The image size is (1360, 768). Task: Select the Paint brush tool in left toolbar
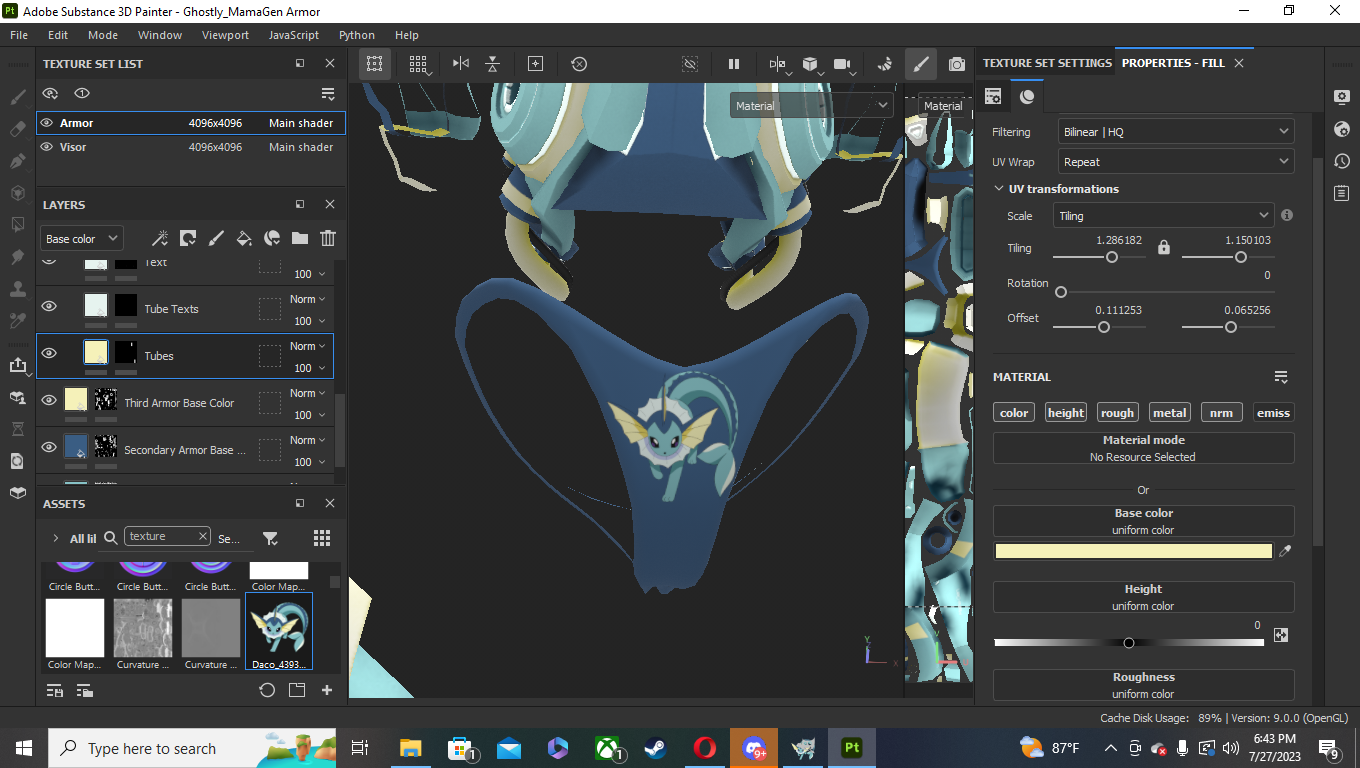tap(17, 98)
